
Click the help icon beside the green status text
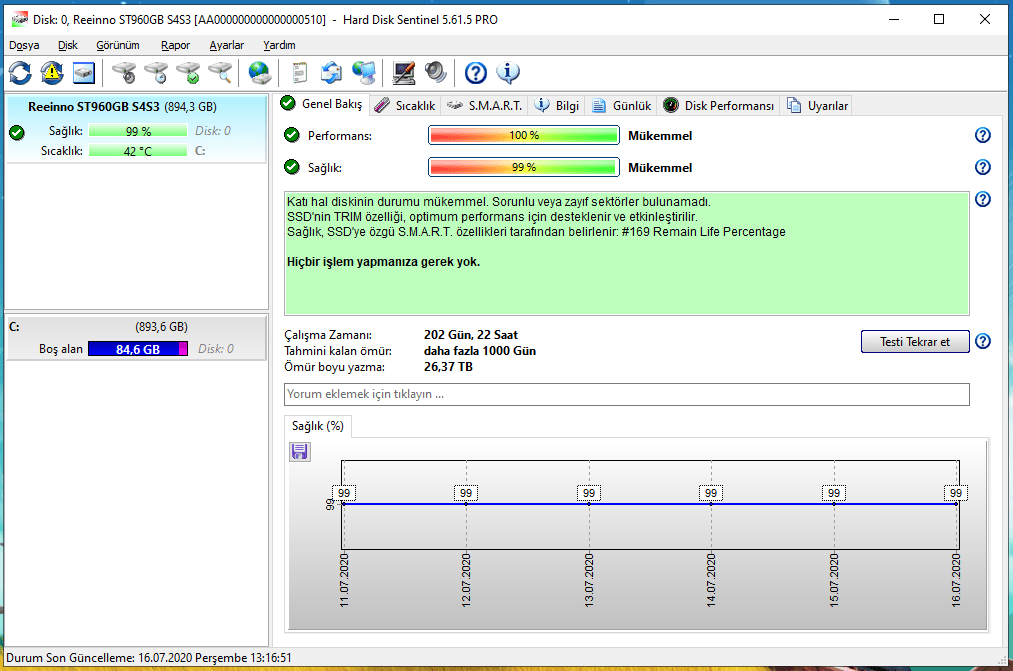pyautogui.click(x=983, y=199)
